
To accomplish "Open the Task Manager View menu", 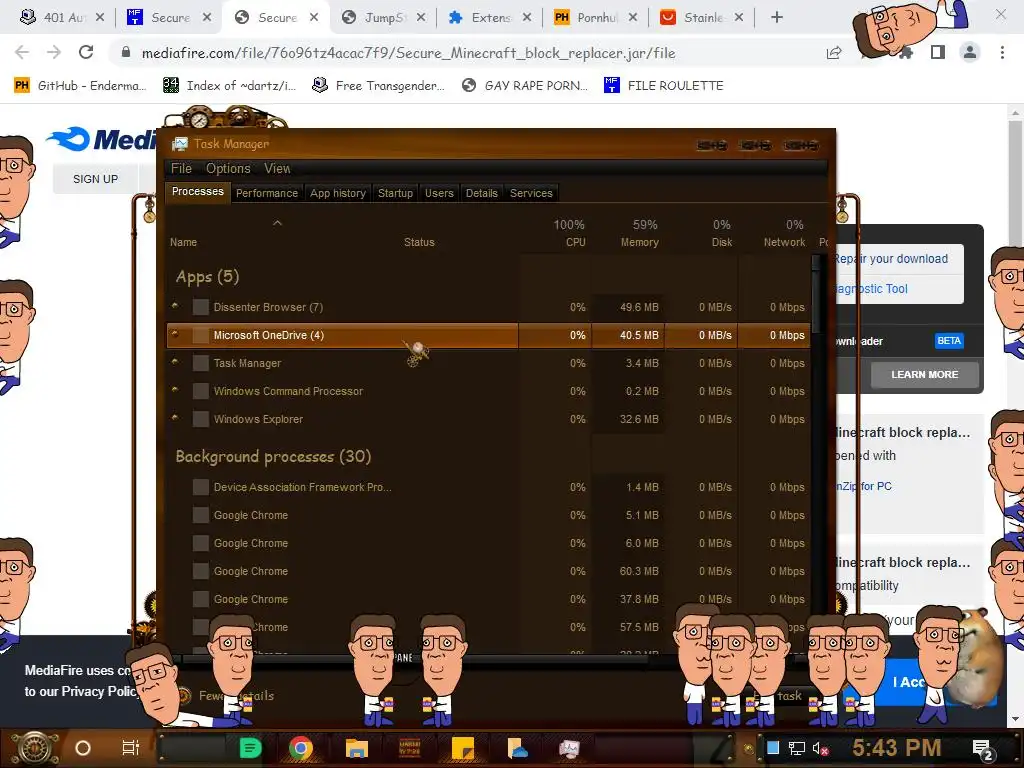I will (277, 168).
